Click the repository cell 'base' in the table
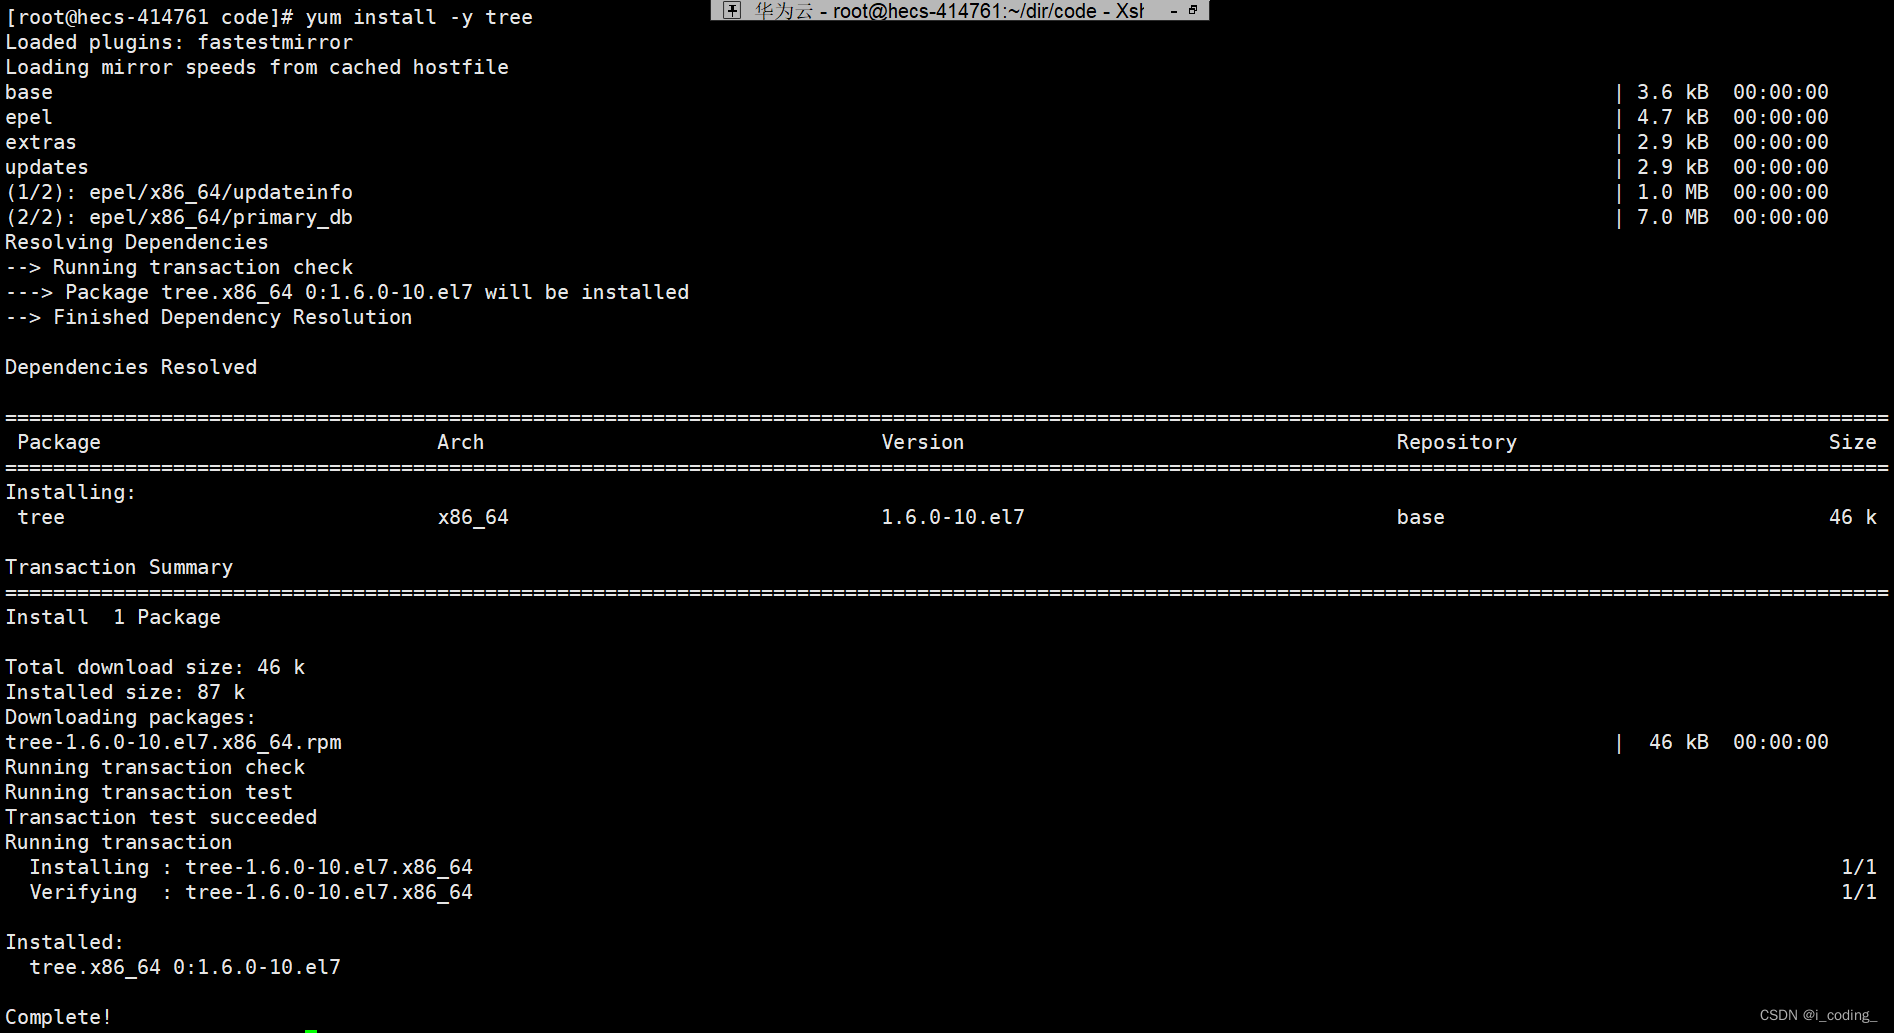The width and height of the screenshot is (1894, 1033). pos(1421,517)
